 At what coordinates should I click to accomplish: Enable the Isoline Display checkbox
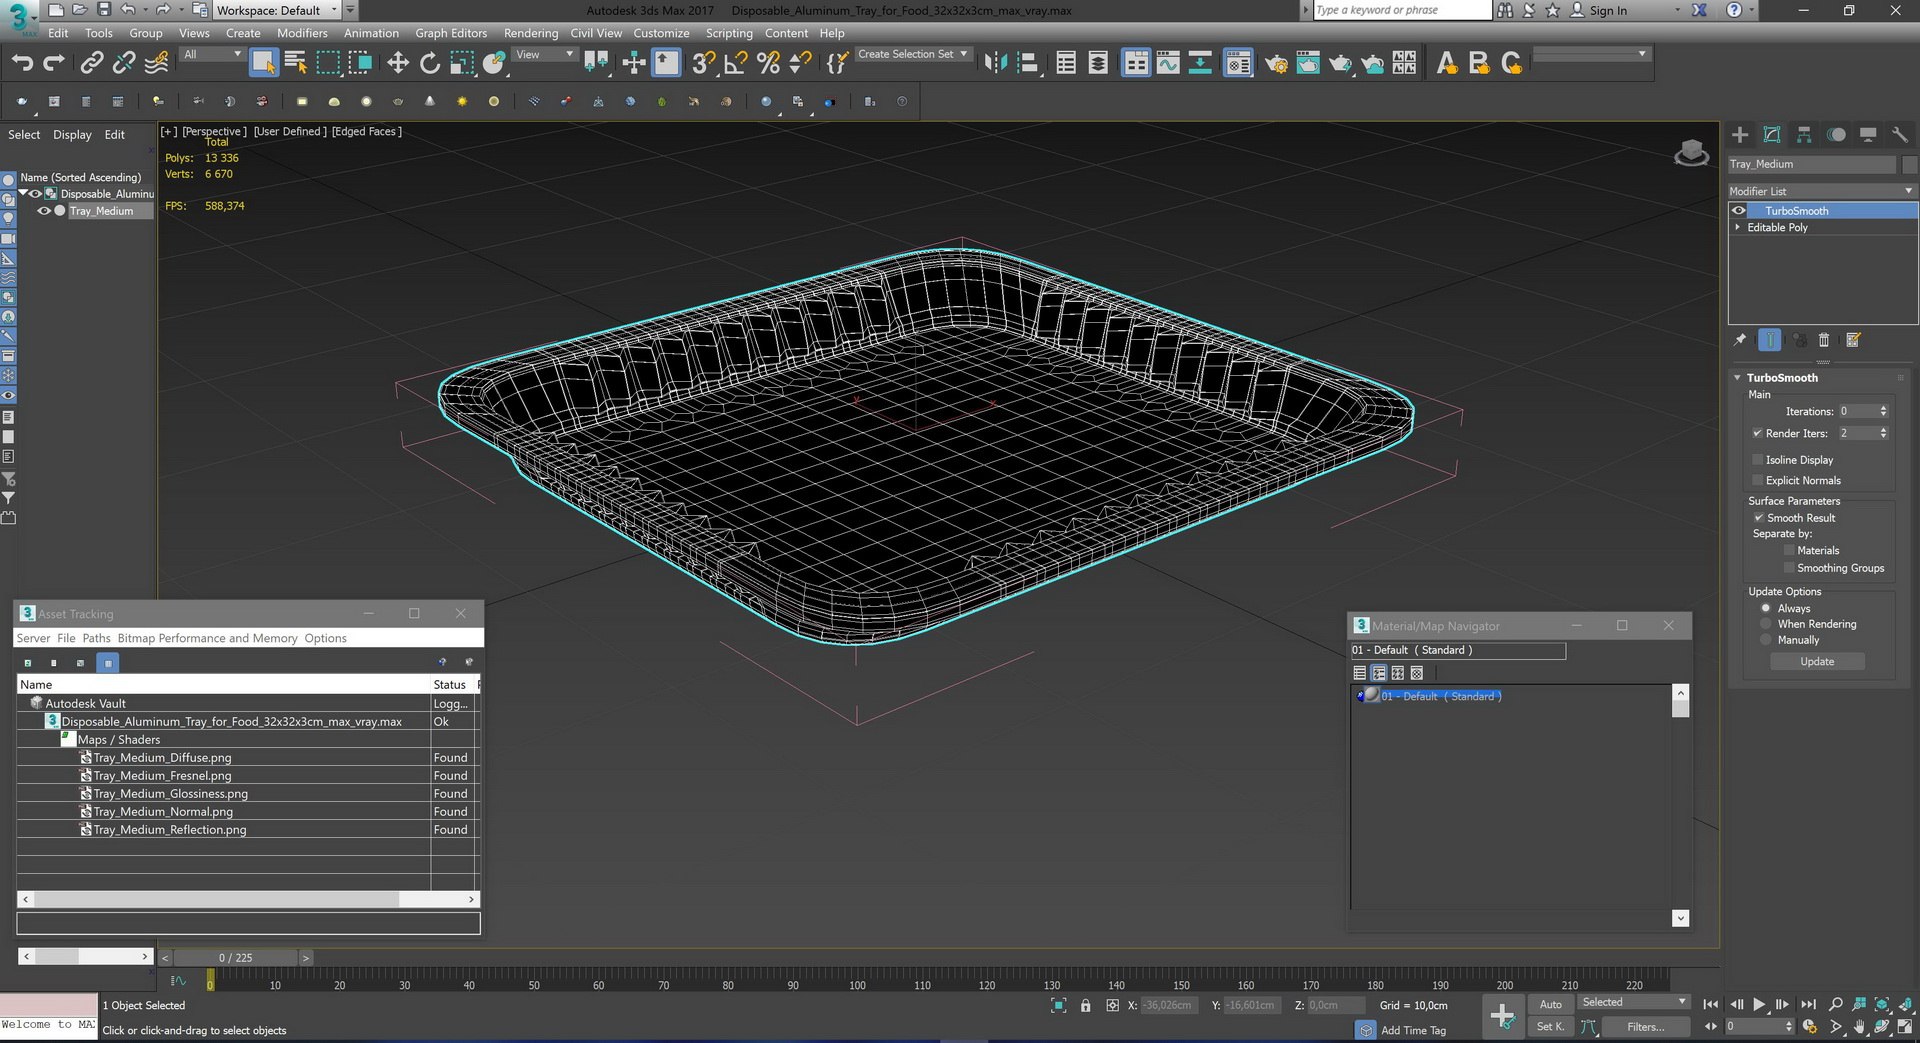click(1757, 460)
